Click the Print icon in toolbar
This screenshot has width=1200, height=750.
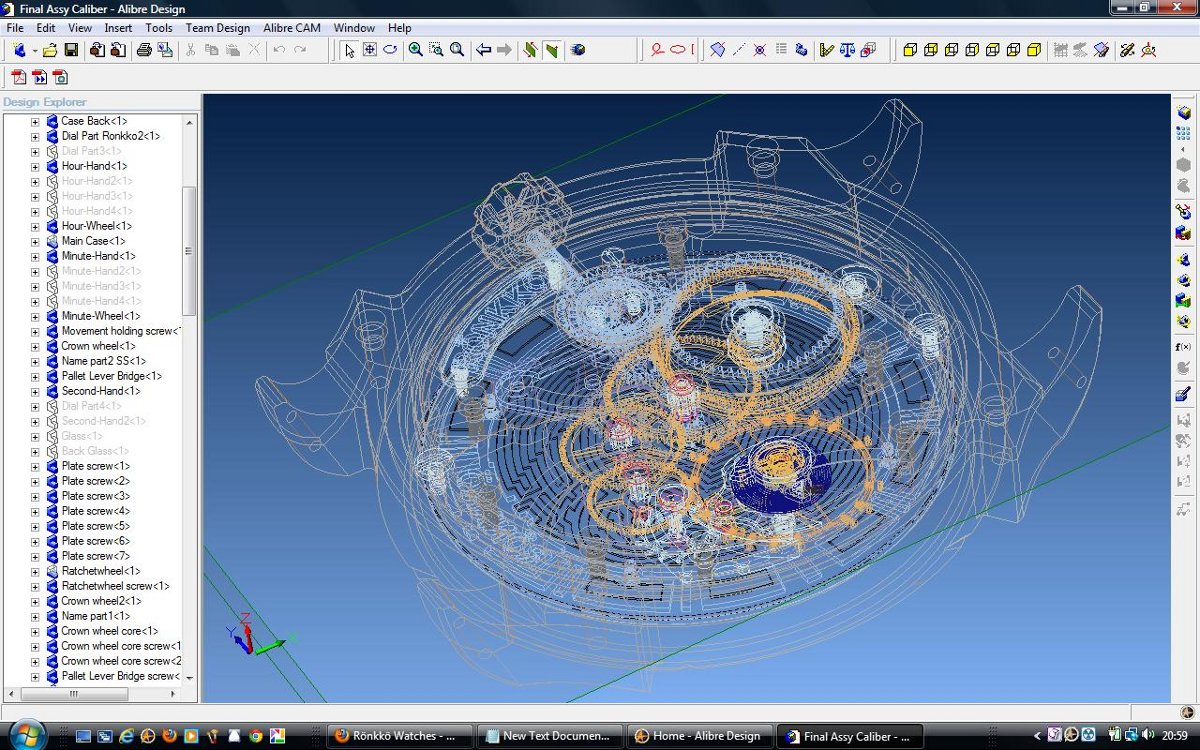pos(144,50)
